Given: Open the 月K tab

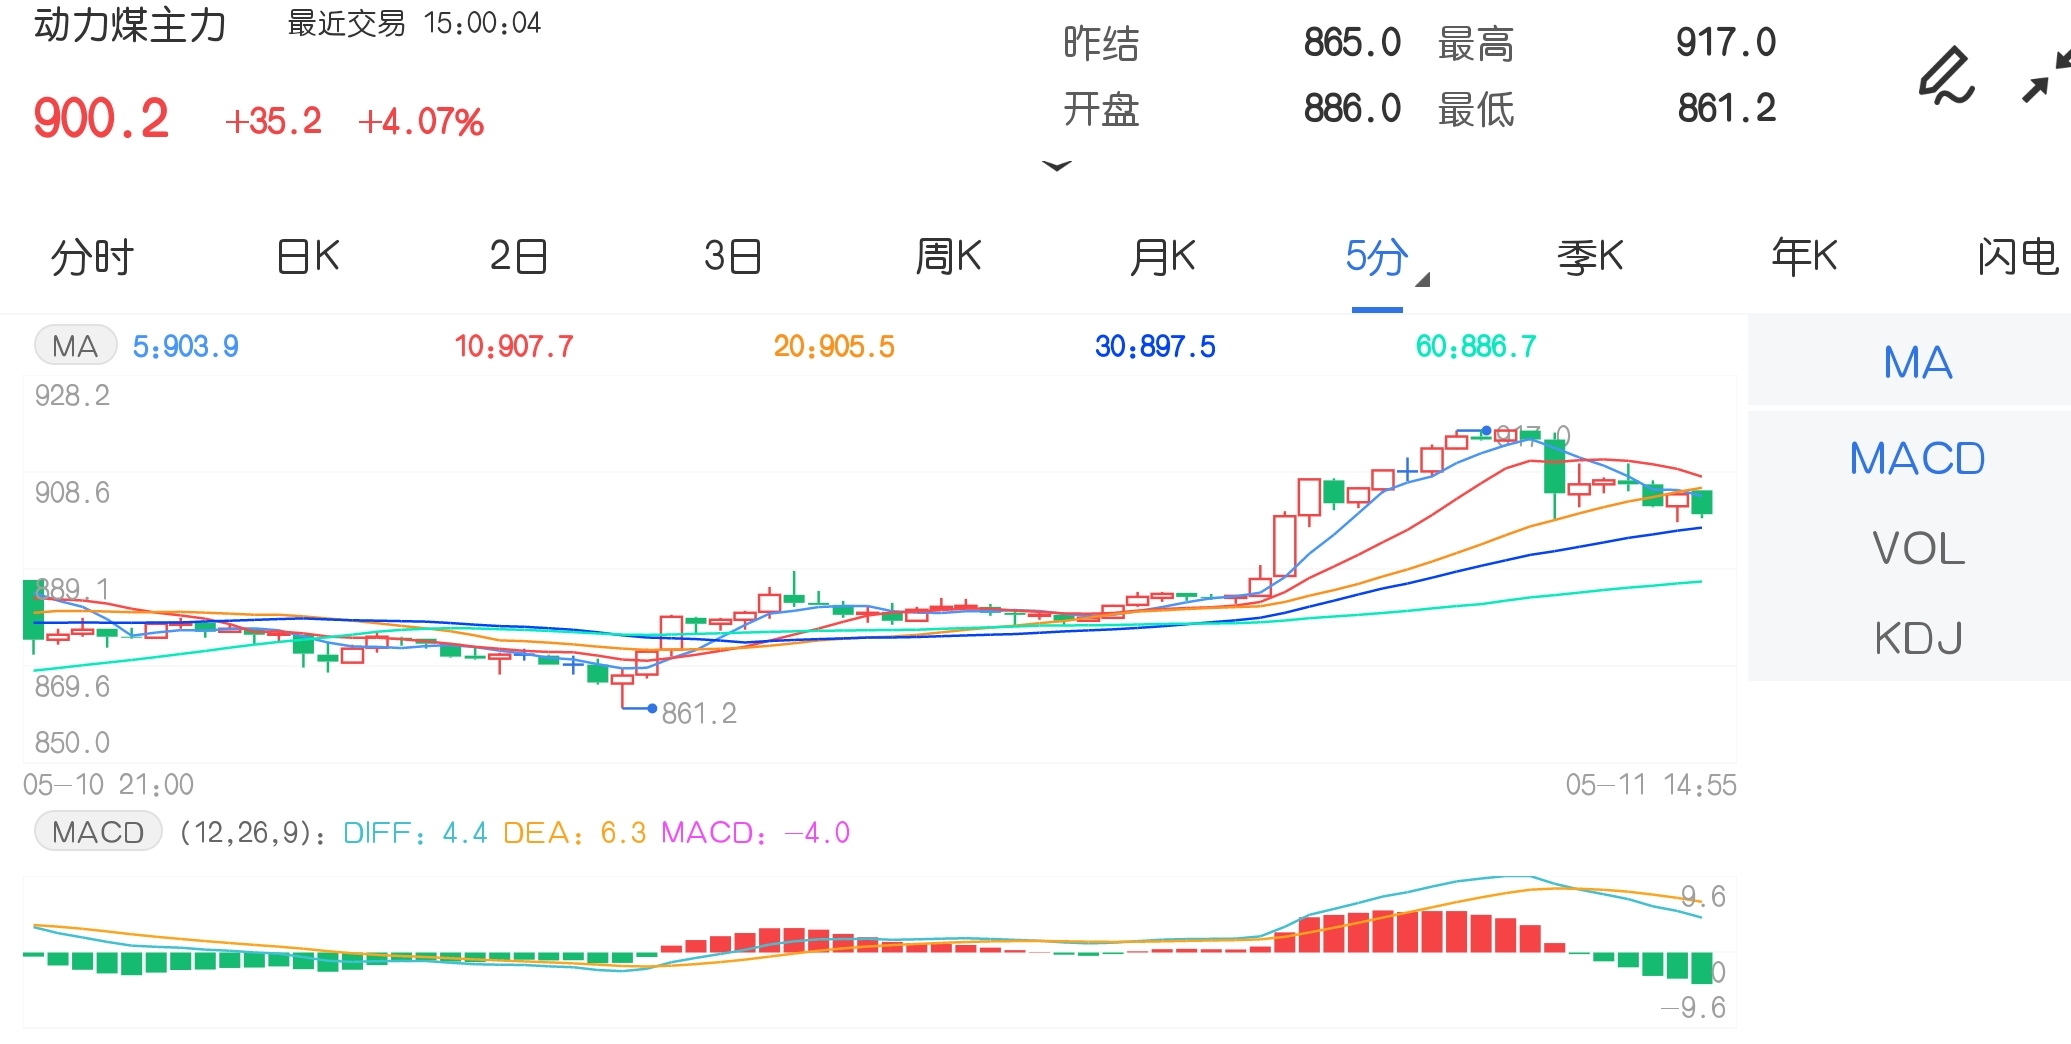Looking at the screenshot, I should [1163, 257].
